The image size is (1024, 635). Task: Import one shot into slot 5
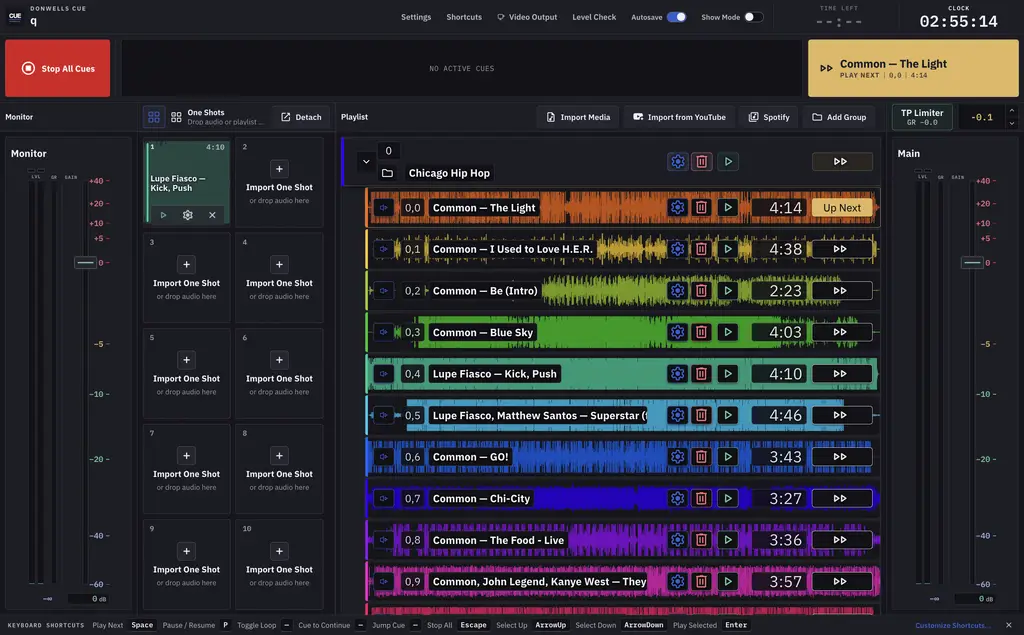click(x=186, y=360)
